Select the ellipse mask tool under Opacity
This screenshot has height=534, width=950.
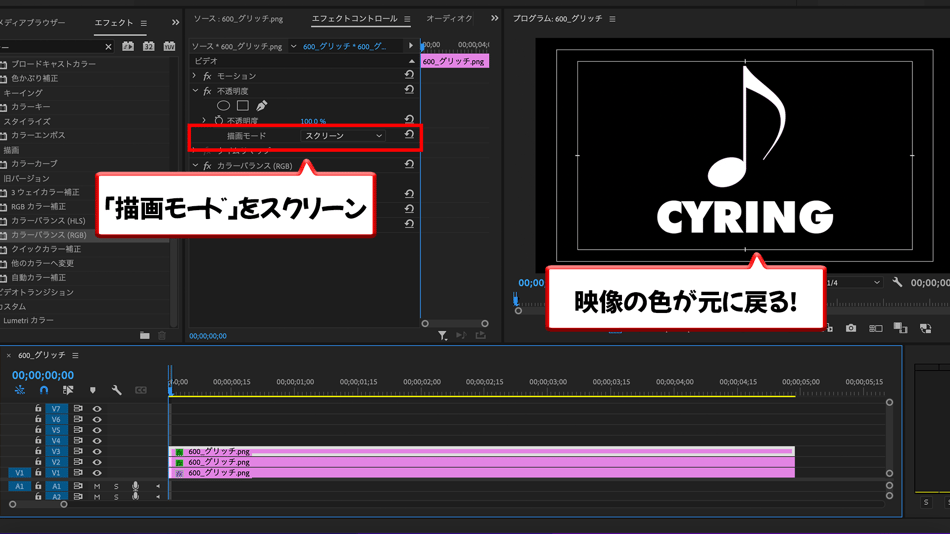point(223,105)
